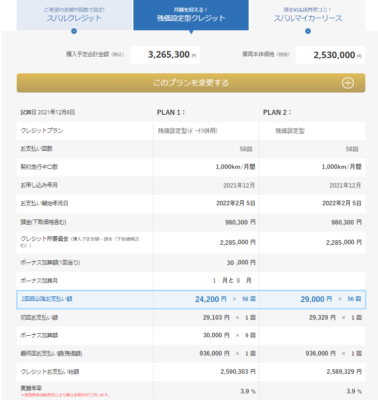This screenshot has height=400, width=378.
Task: Click the クレジットプラン row label
Action: 42,130
